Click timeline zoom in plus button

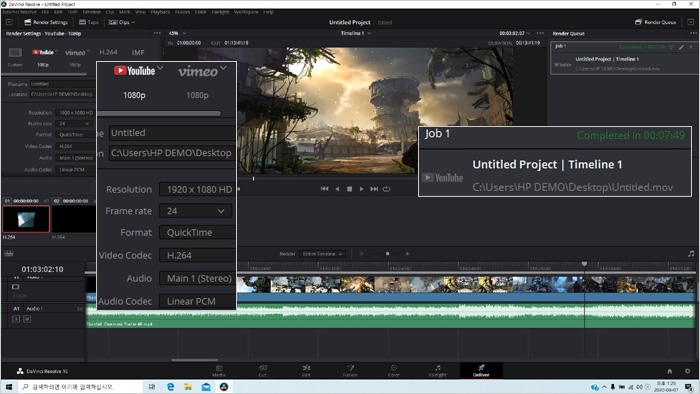(x=407, y=253)
